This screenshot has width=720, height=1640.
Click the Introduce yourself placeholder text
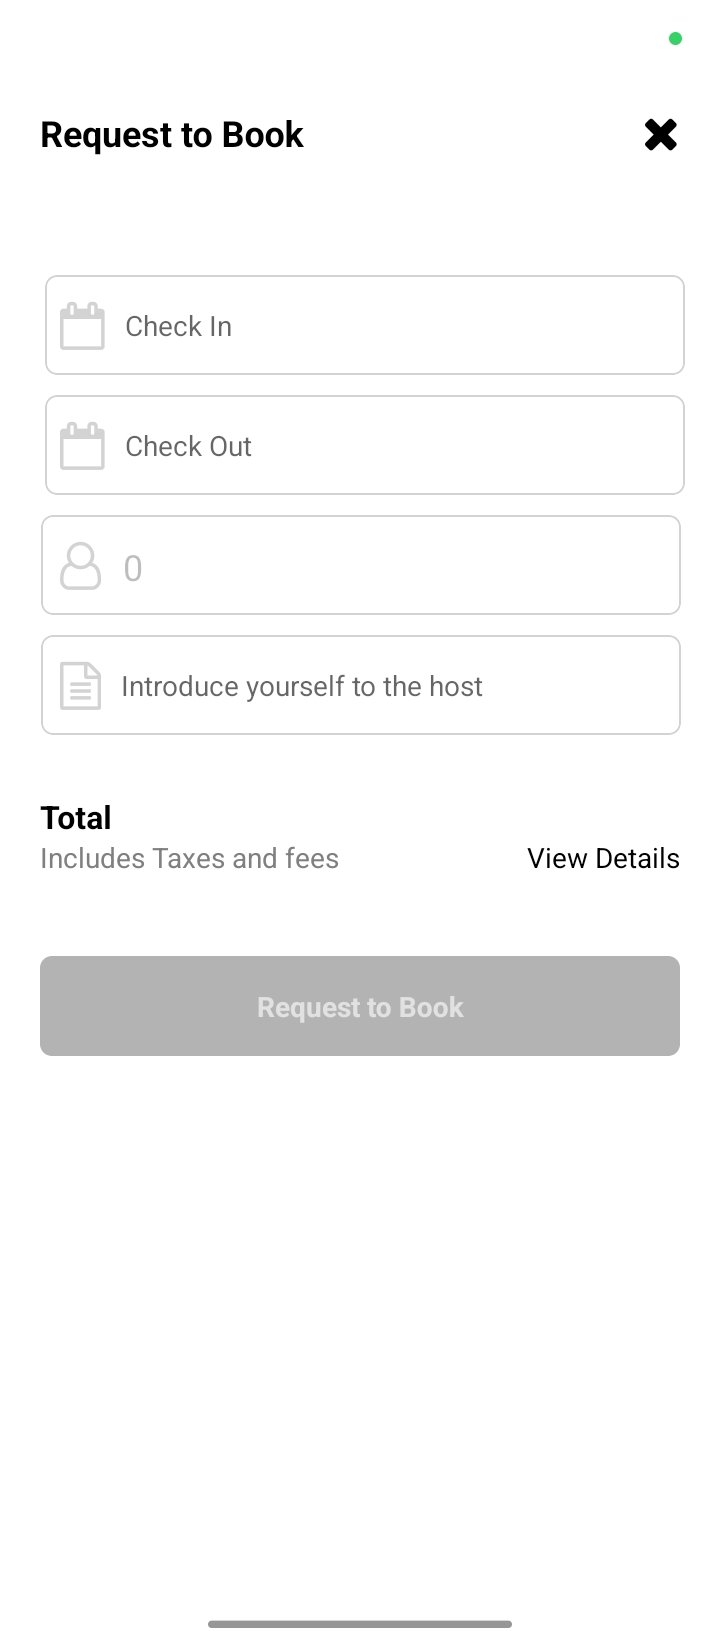(x=302, y=686)
